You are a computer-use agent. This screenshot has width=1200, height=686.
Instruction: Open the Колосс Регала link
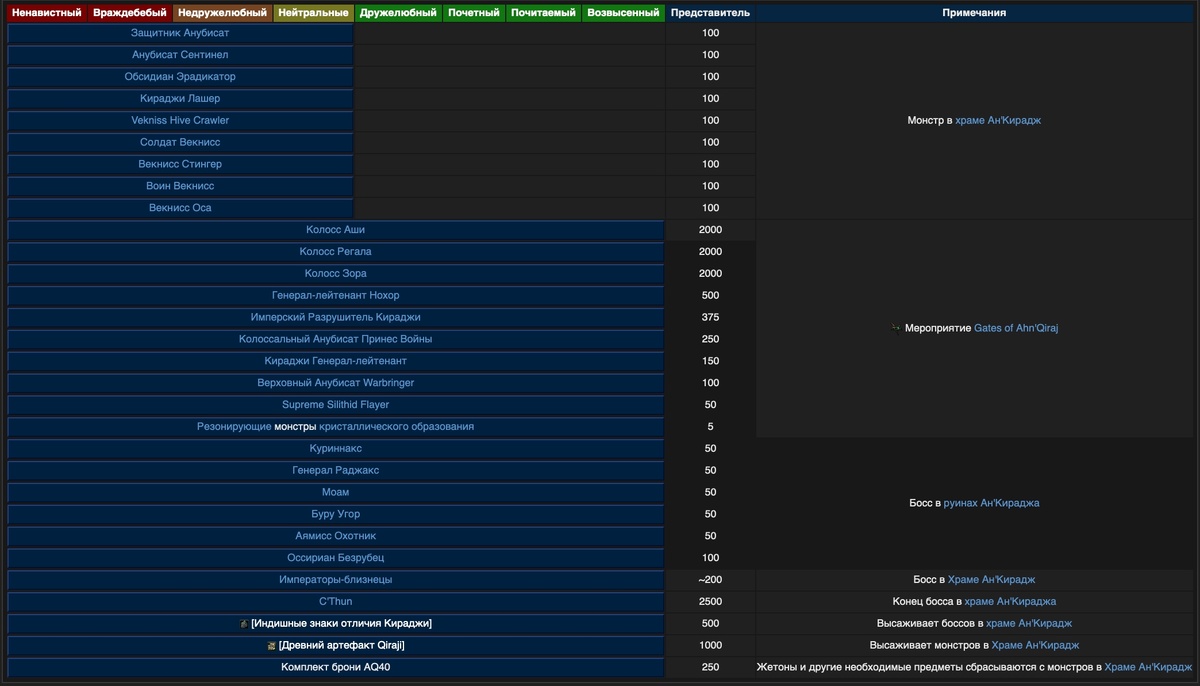tap(335, 252)
